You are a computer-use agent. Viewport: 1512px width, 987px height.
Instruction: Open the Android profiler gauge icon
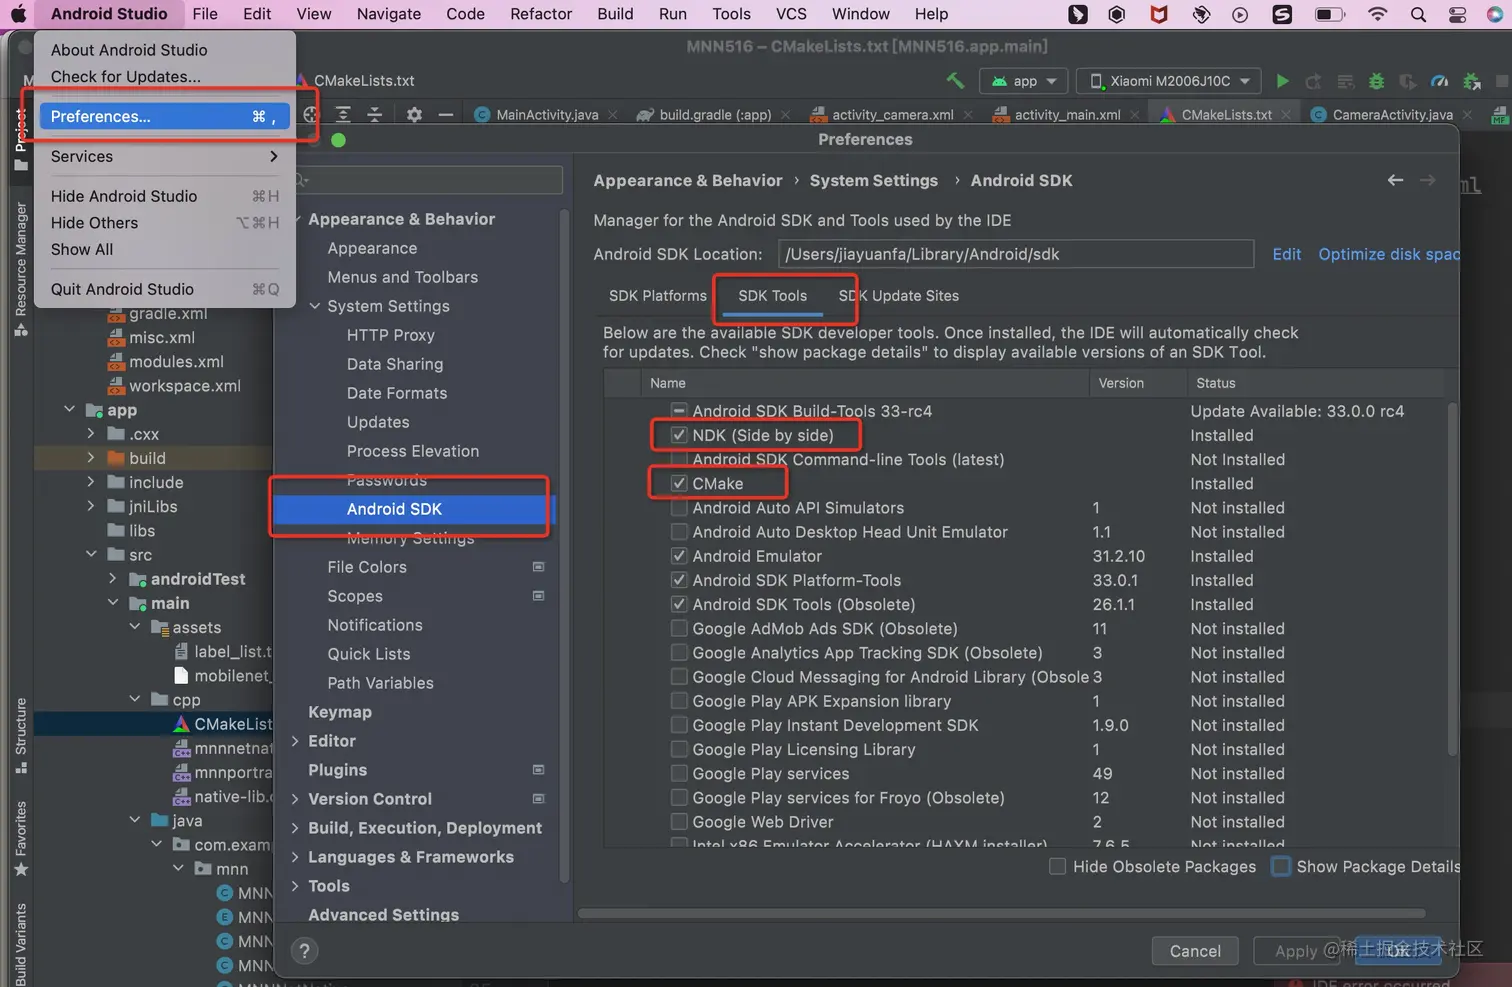(x=1440, y=81)
